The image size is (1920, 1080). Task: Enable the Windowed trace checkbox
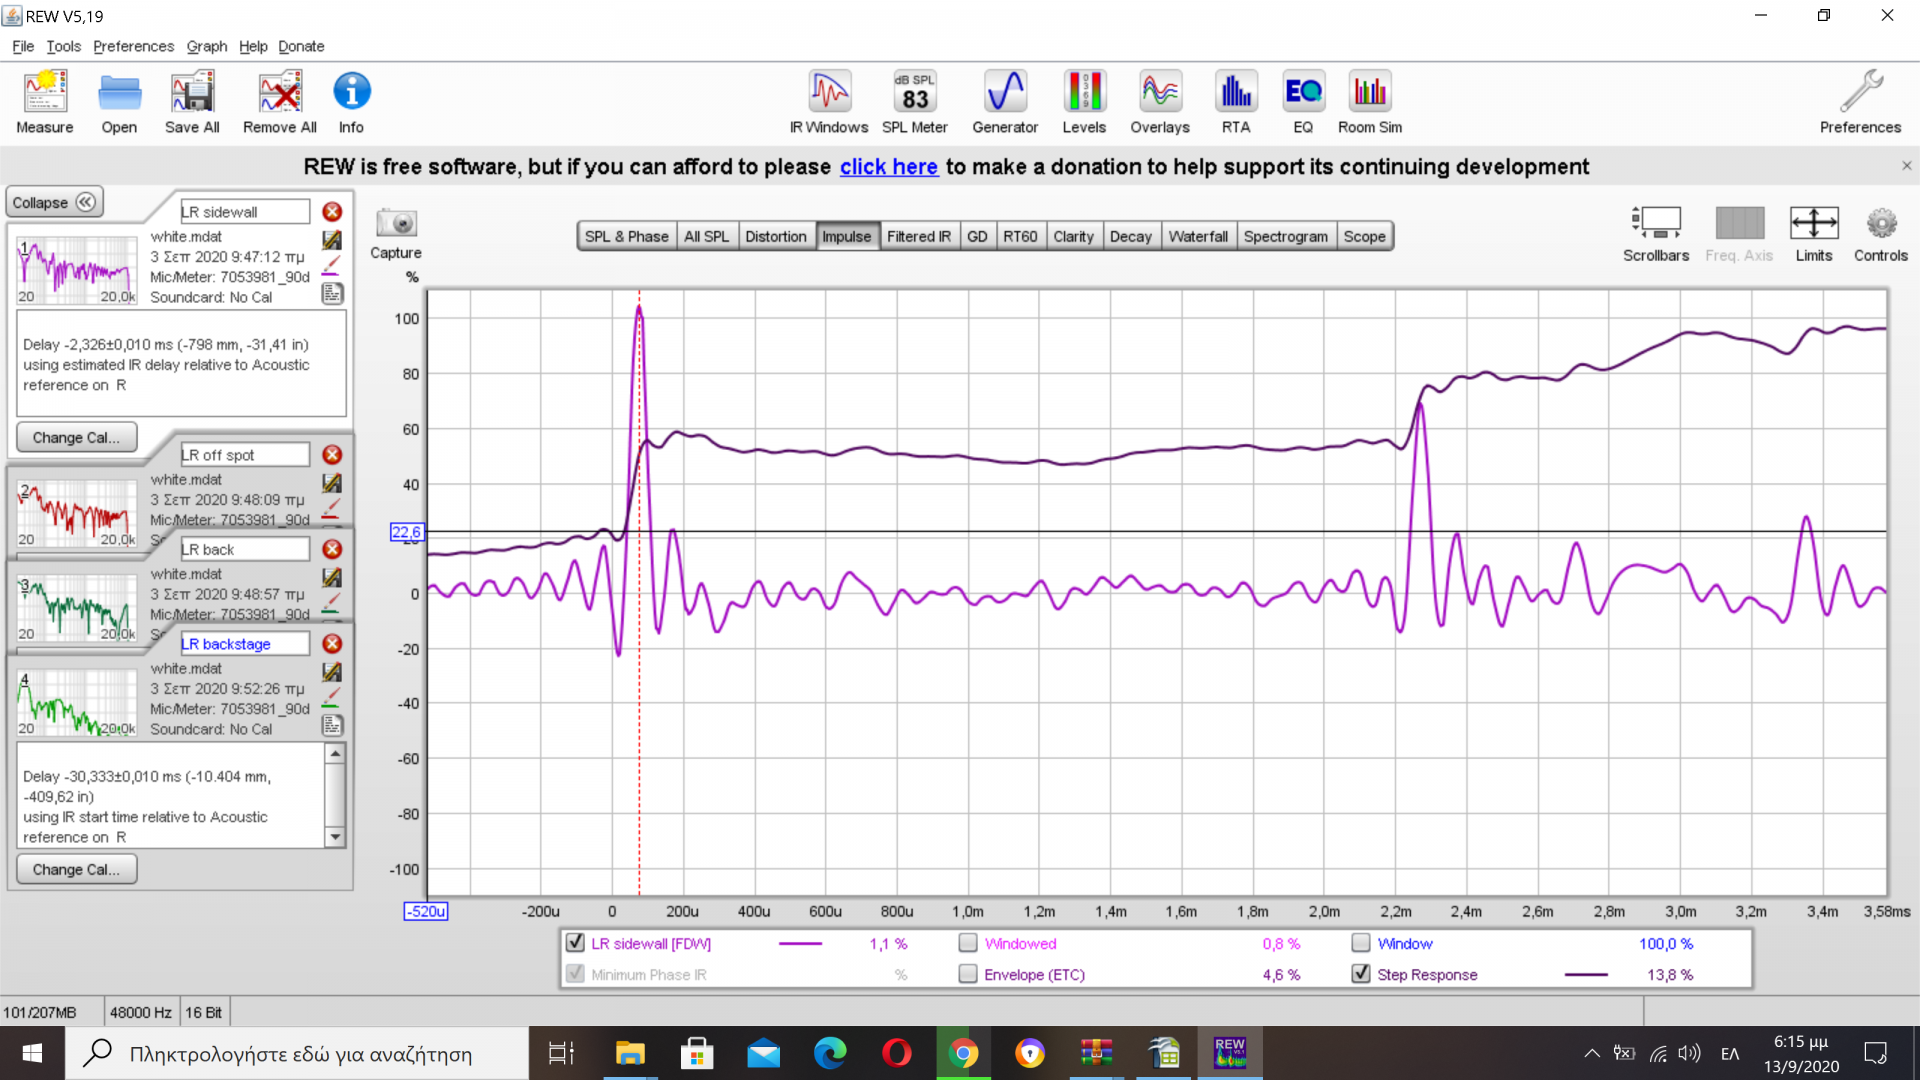(x=967, y=943)
